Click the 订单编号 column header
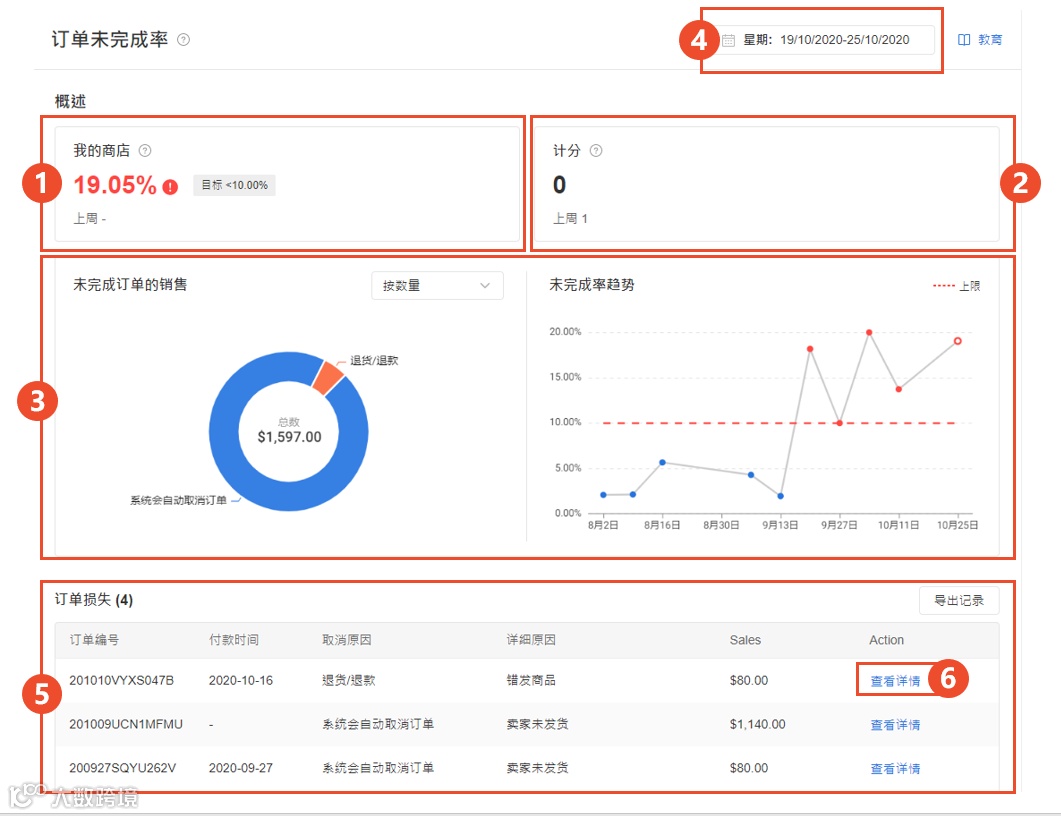The image size is (1061, 816). (94, 640)
